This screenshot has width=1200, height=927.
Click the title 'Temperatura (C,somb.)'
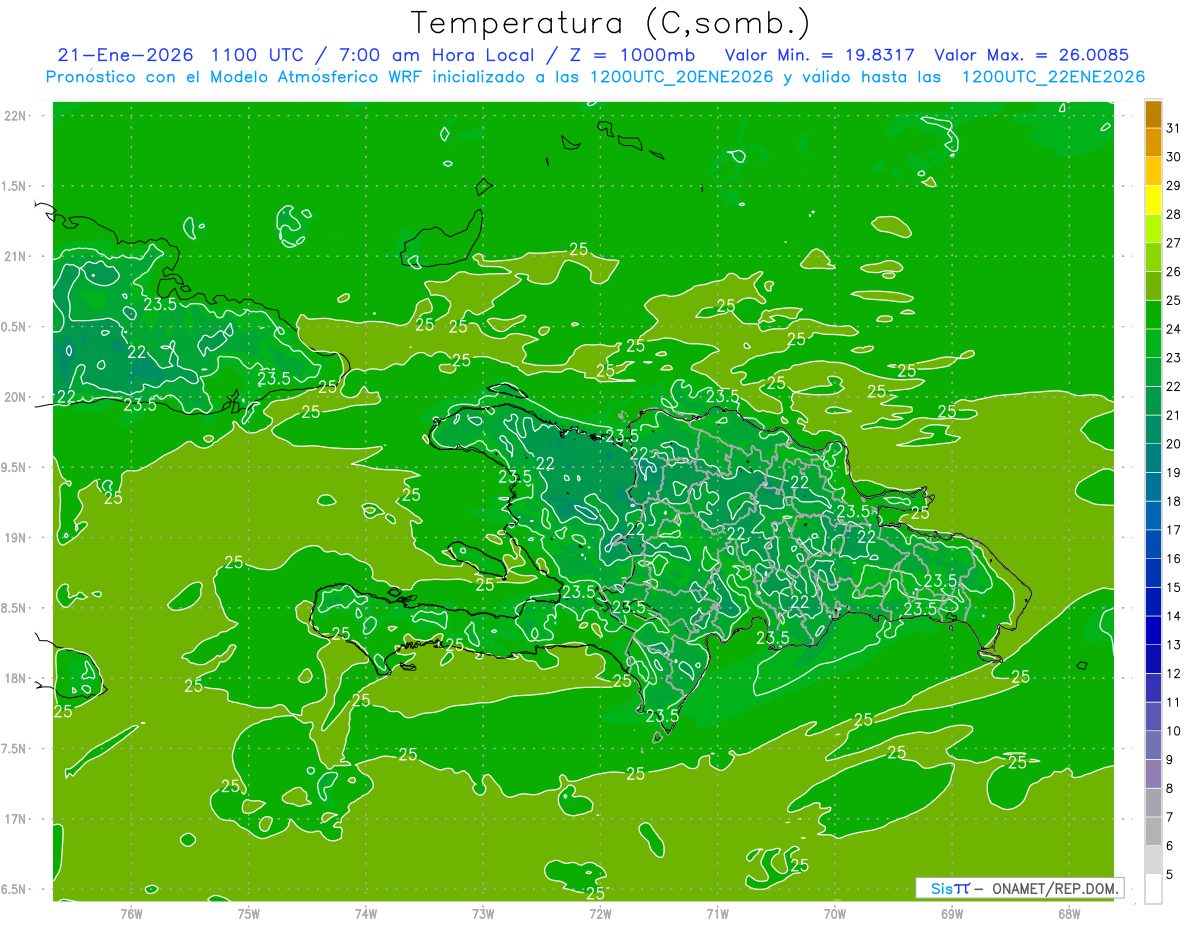click(x=611, y=23)
